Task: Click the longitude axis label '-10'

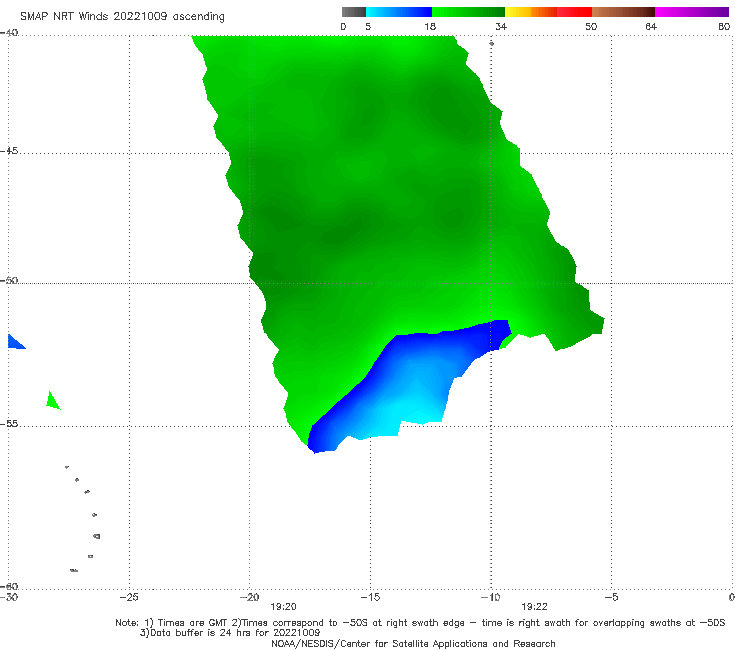Action: click(x=490, y=597)
